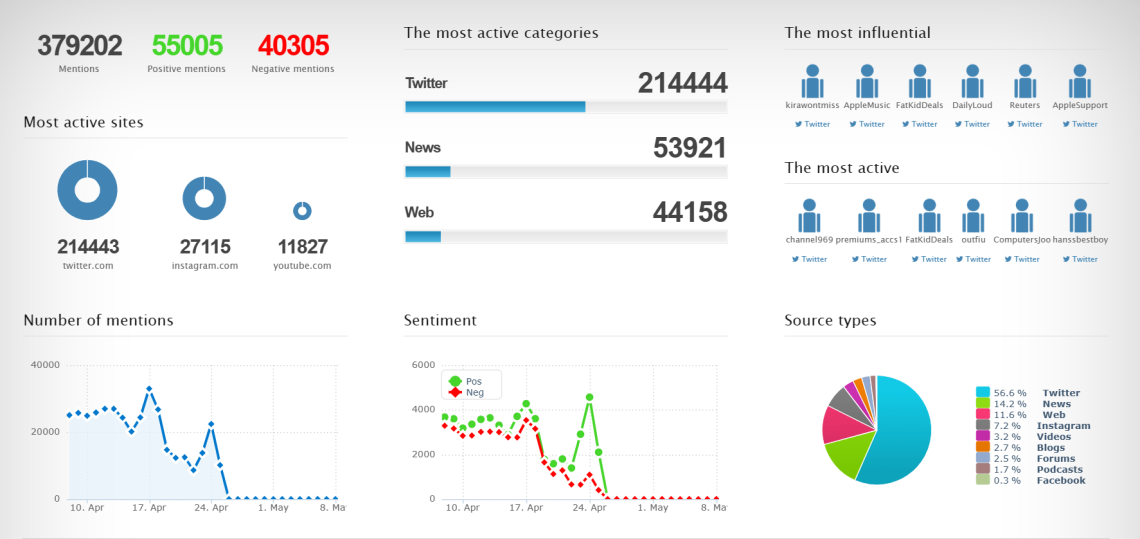The height and width of the screenshot is (539, 1140).
Task: Click hanssbestboy user avatar icon
Action: [x=1080, y=215]
